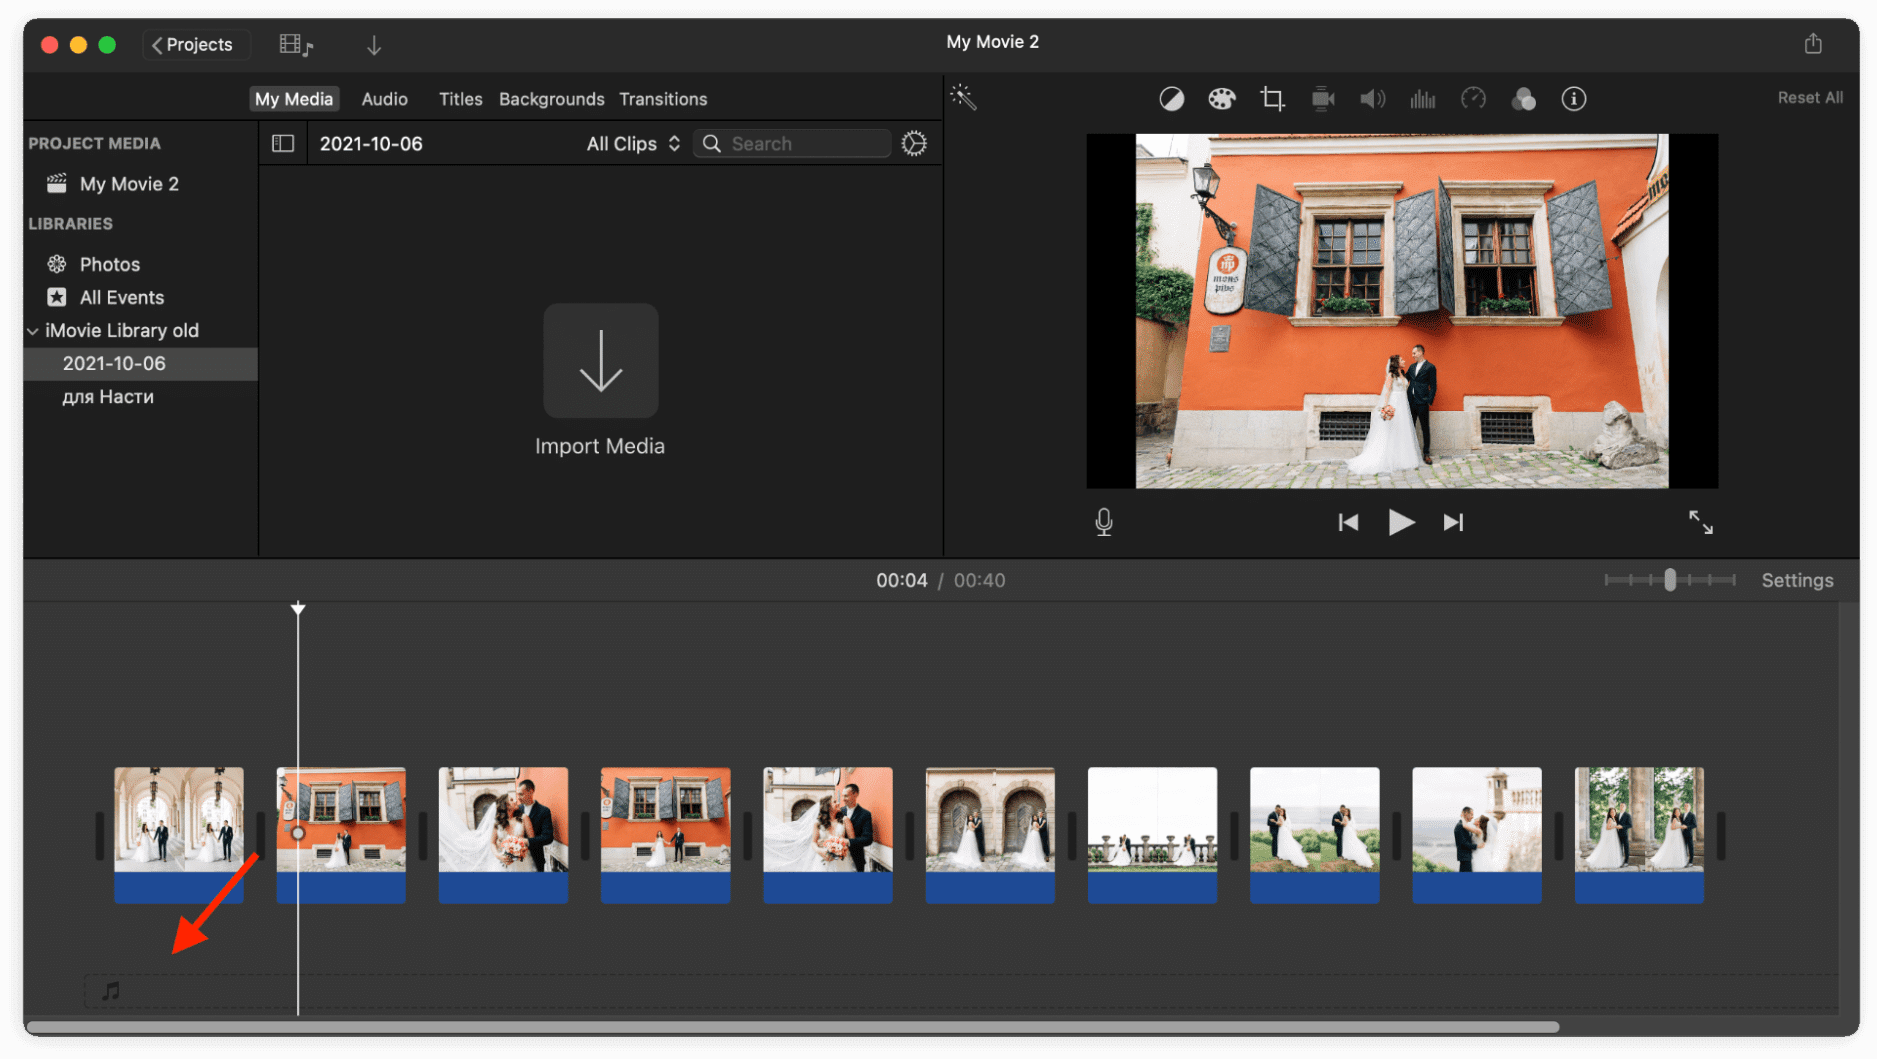
Task: Select last timeline clip with stone pillars
Action: click(x=1639, y=835)
